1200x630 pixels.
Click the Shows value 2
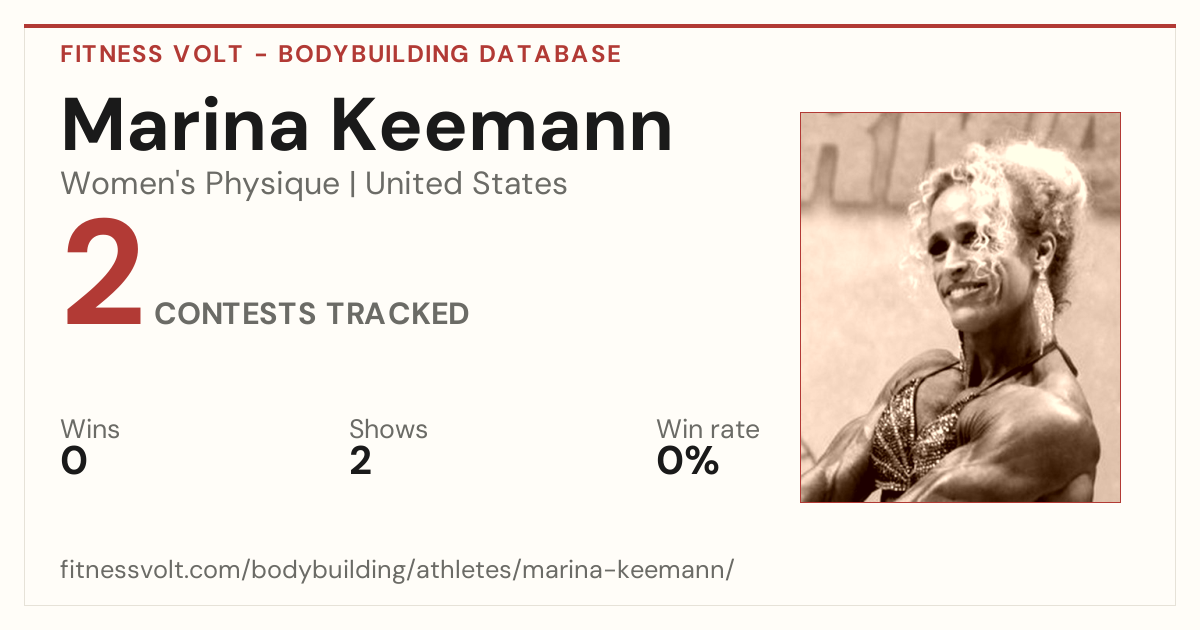coord(361,461)
